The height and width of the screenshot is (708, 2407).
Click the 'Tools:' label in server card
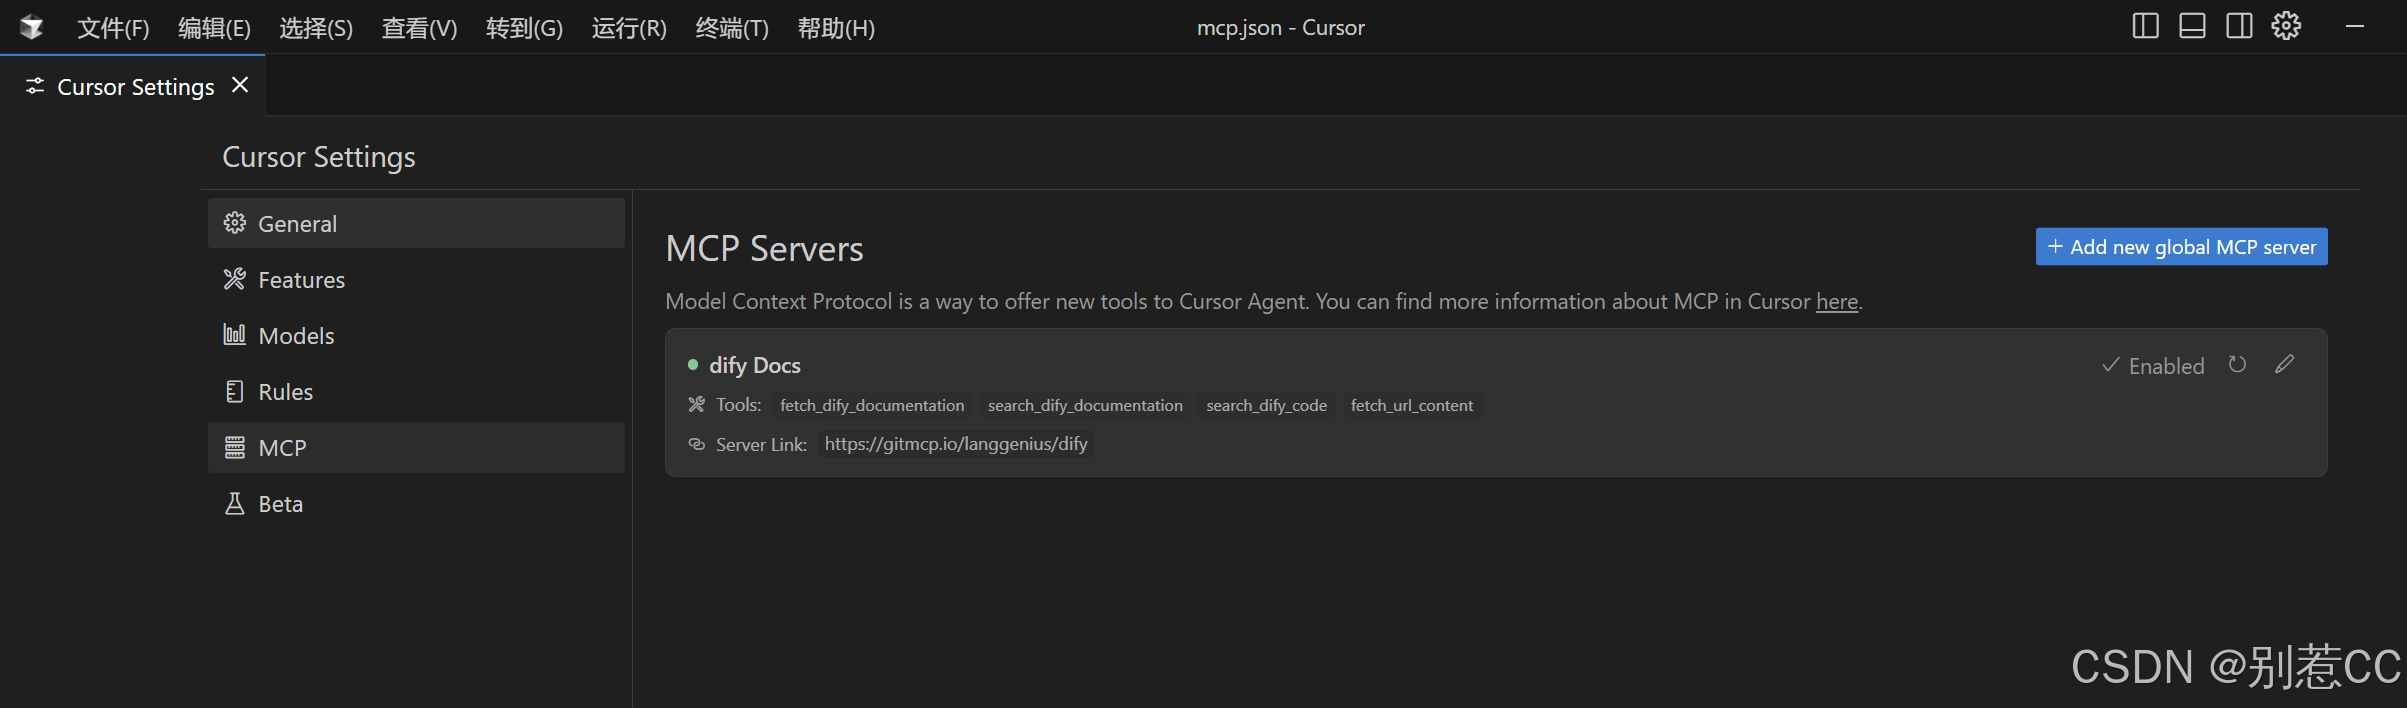click(739, 405)
